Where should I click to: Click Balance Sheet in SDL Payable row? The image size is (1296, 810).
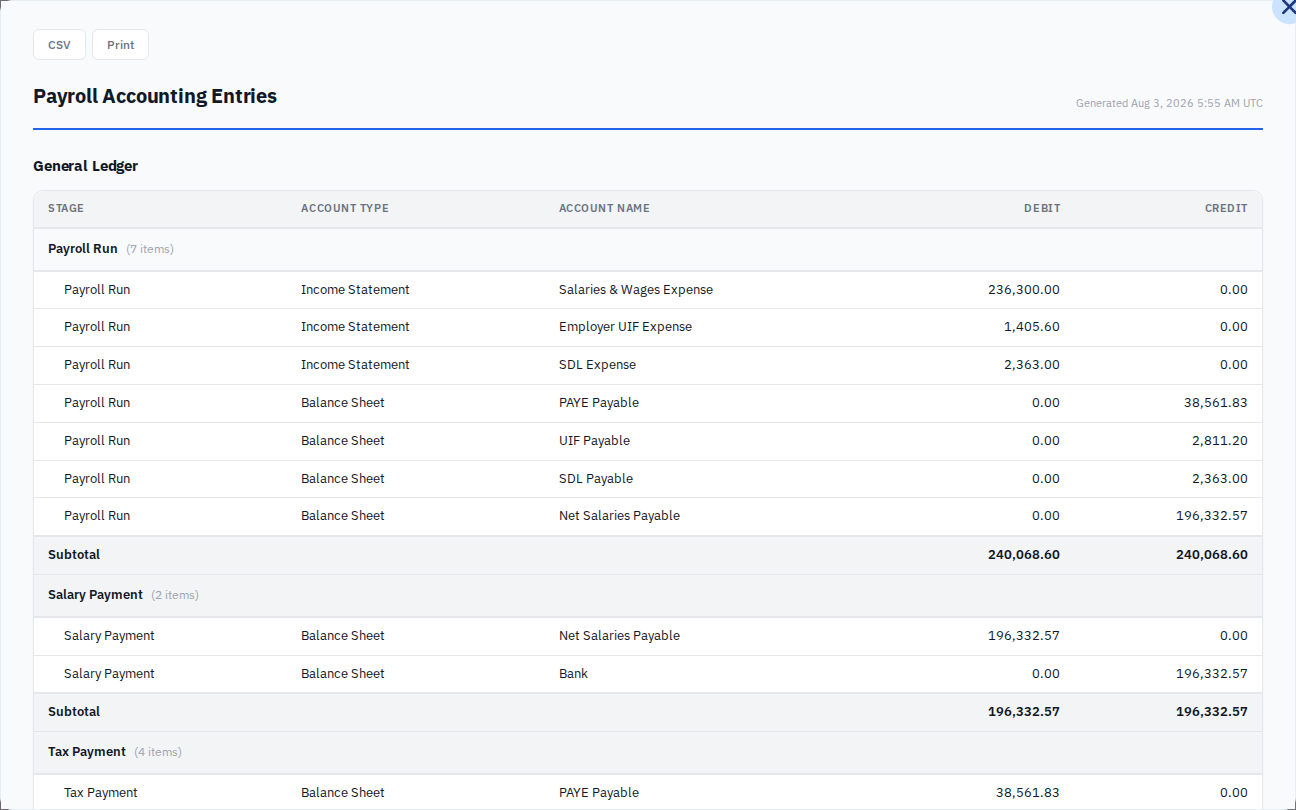(x=343, y=479)
